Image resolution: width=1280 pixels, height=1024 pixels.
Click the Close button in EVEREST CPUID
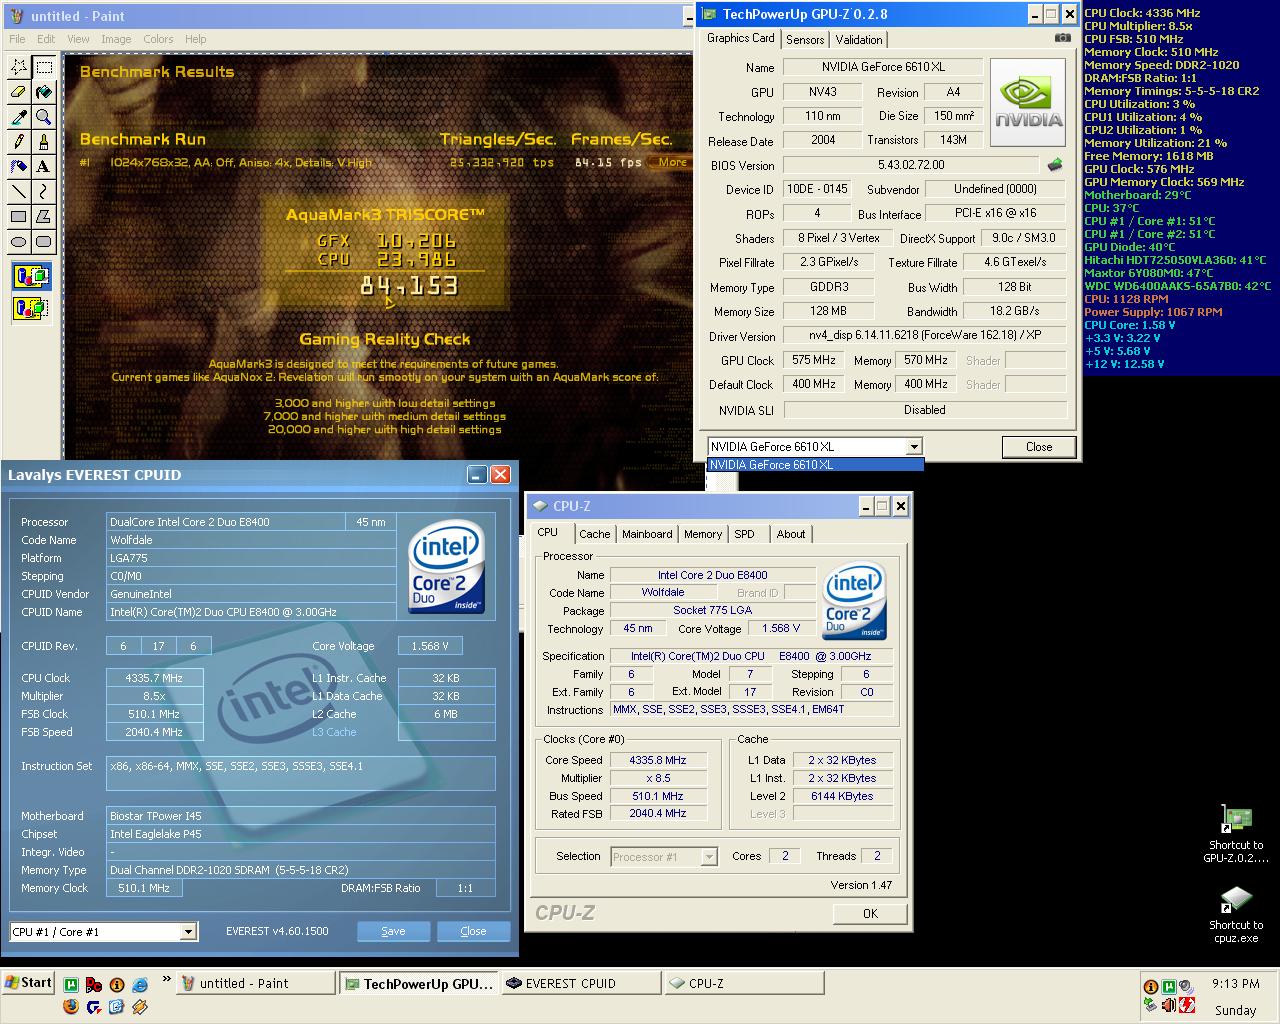[473, 931]
